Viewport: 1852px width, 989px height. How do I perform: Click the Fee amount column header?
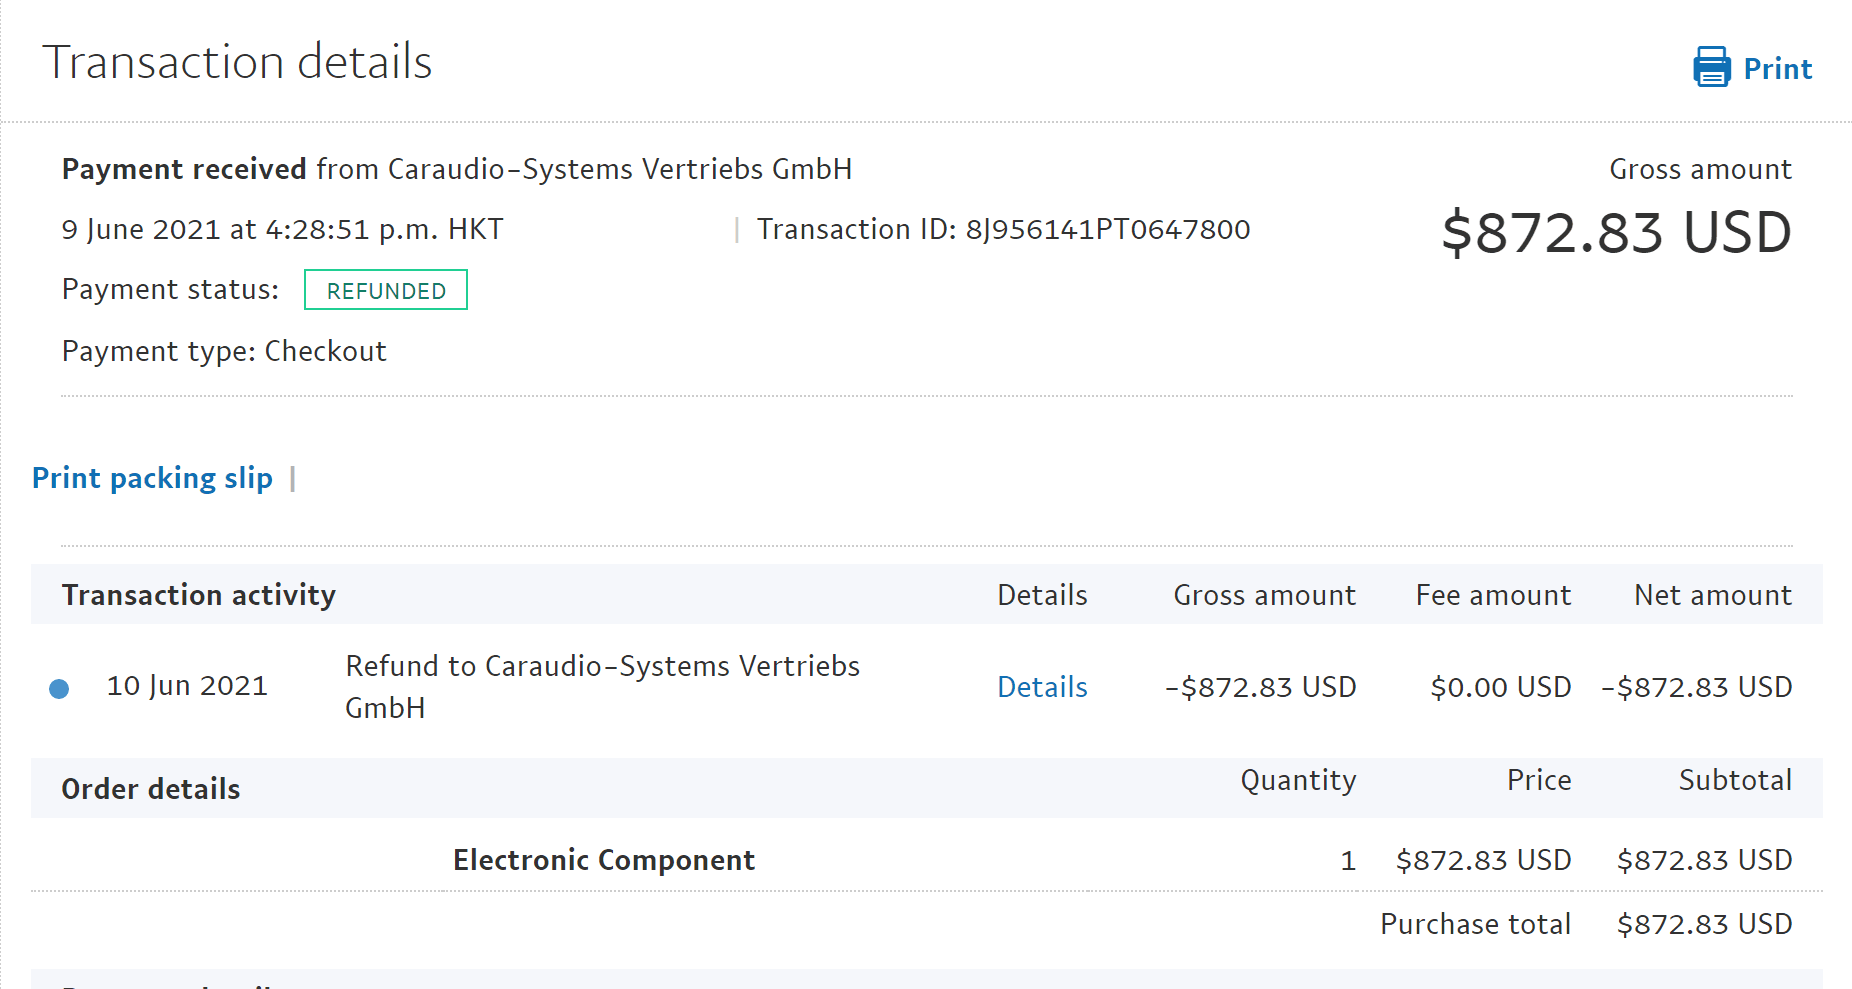[x=1493, y=595]
